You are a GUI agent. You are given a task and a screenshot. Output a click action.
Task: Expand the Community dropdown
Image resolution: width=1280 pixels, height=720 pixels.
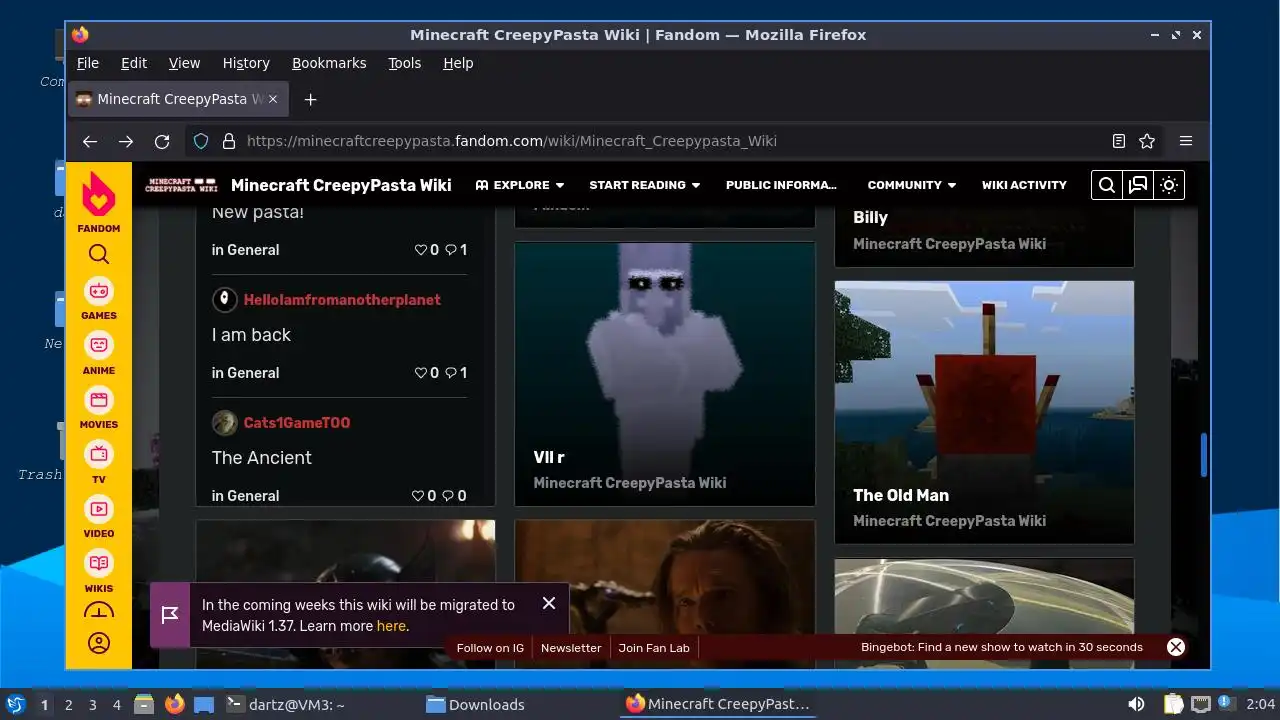click(912, 185)
